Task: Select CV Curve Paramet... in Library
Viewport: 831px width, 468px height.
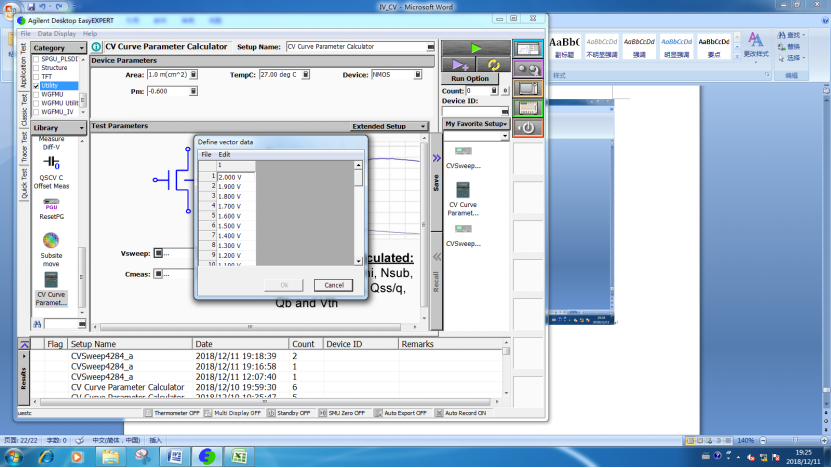Action: tap(51, 289)
